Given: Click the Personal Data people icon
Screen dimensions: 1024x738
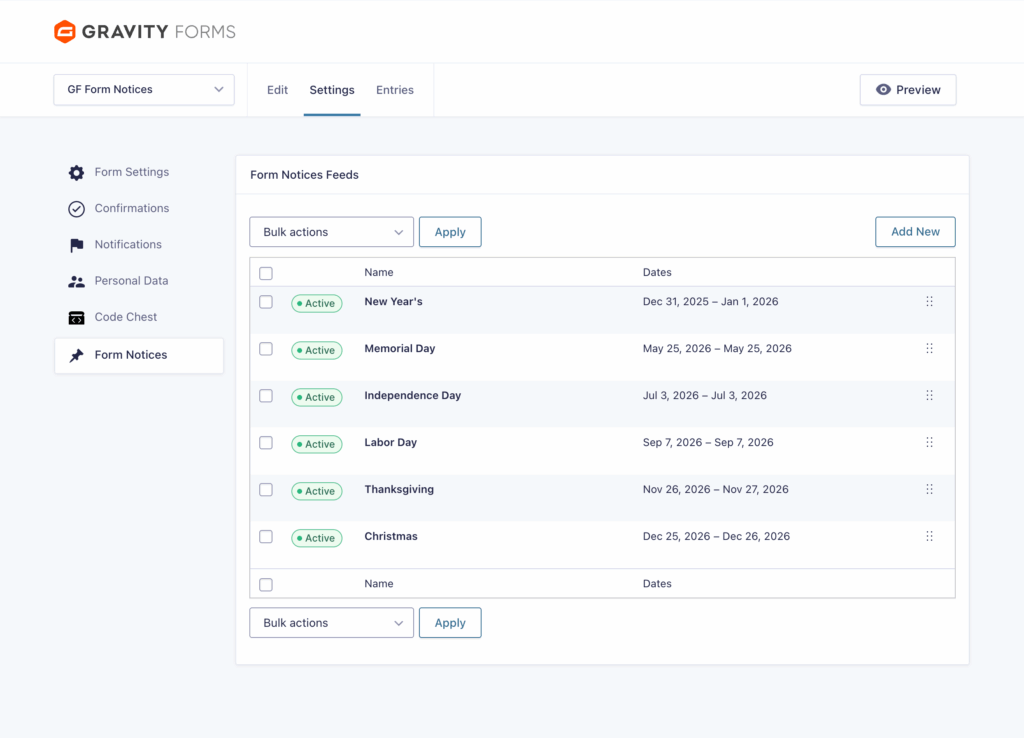Looking at the screenshot, I should click(x=76, y=281).
